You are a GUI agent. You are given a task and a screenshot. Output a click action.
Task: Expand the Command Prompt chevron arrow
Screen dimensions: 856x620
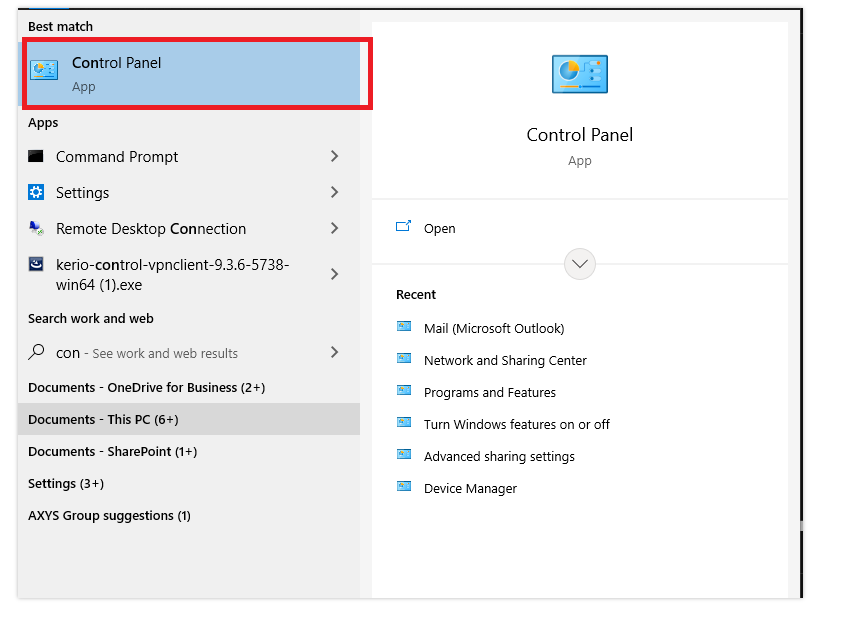point(335,157)
